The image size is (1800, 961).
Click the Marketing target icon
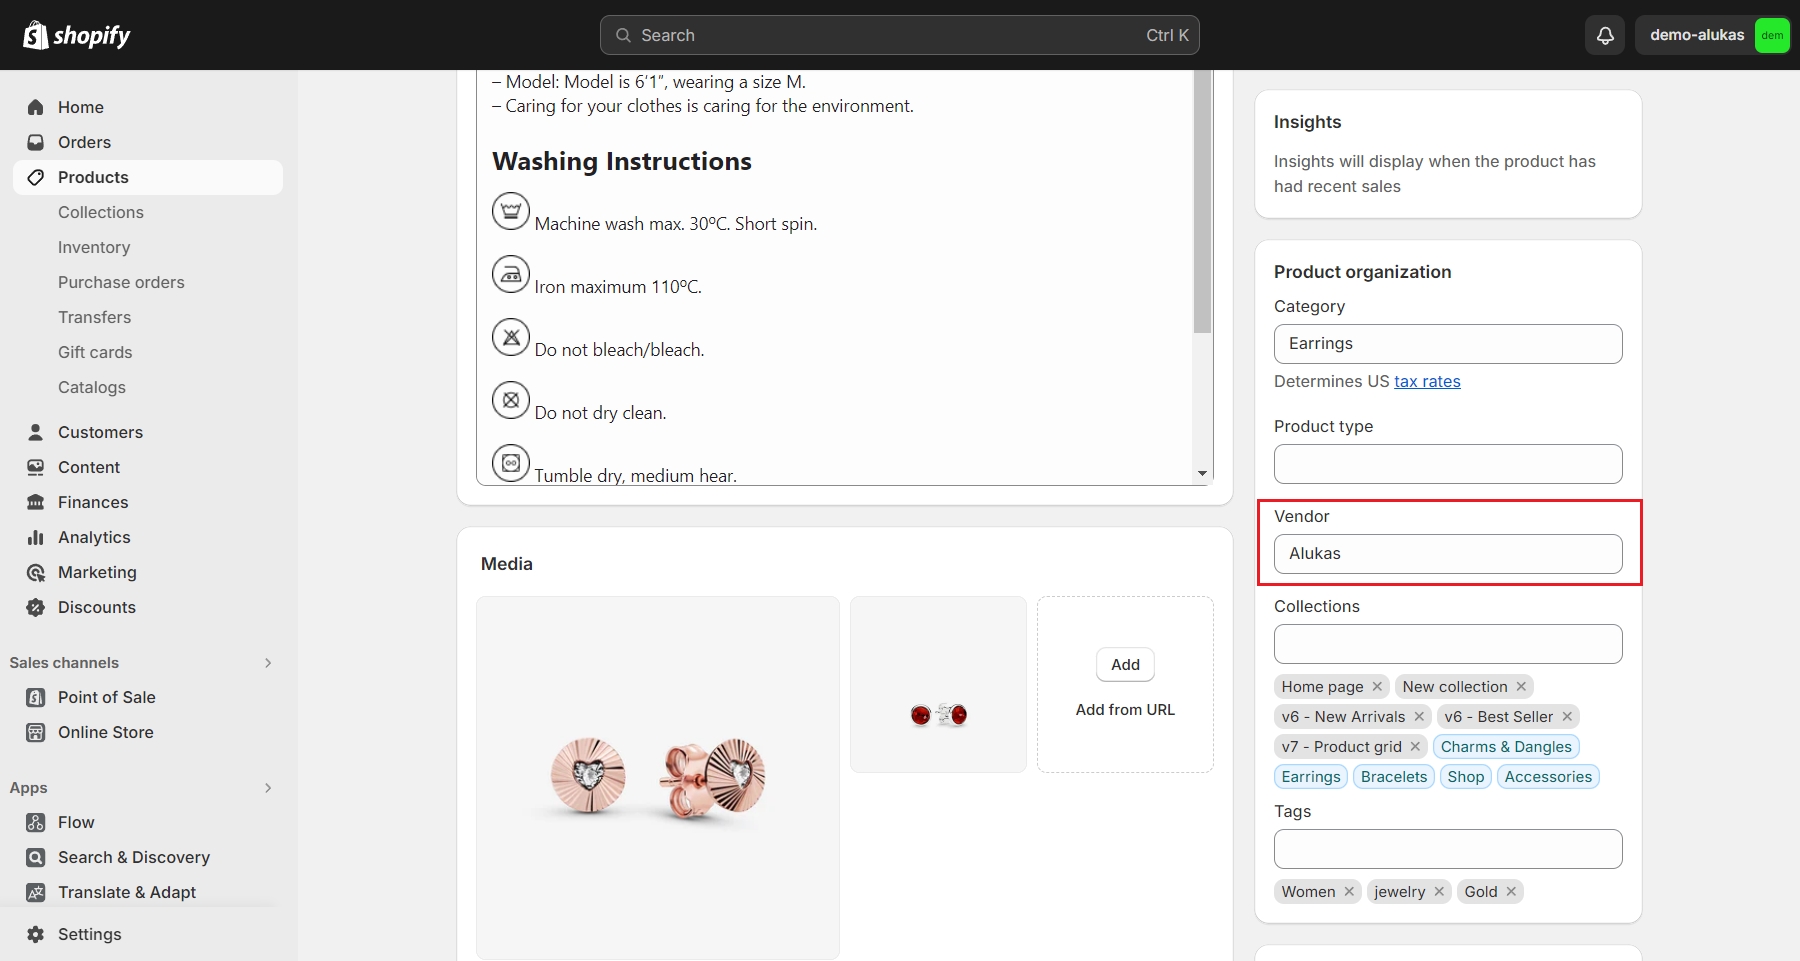pyautogui.click(x=36, y=572)
